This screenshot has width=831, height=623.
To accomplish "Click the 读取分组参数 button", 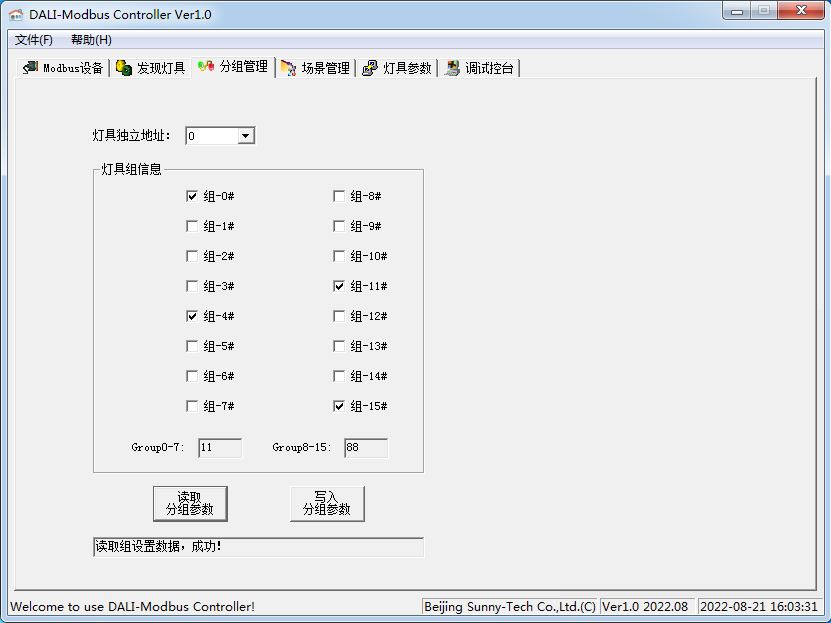I will [x=190, y=504].
